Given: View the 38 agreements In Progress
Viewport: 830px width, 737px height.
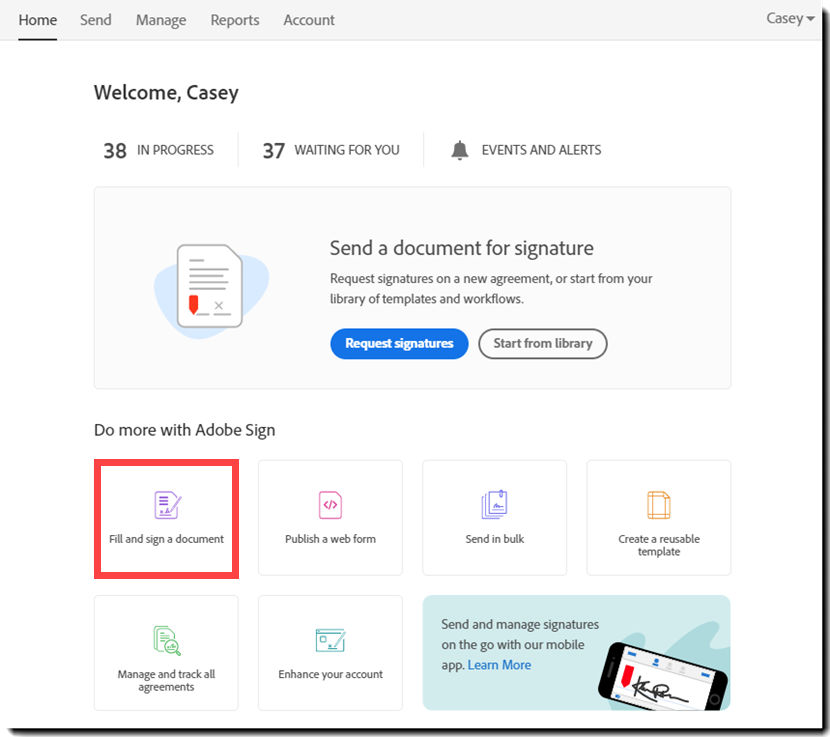Looking at the screenshot, I should (156, 149).
